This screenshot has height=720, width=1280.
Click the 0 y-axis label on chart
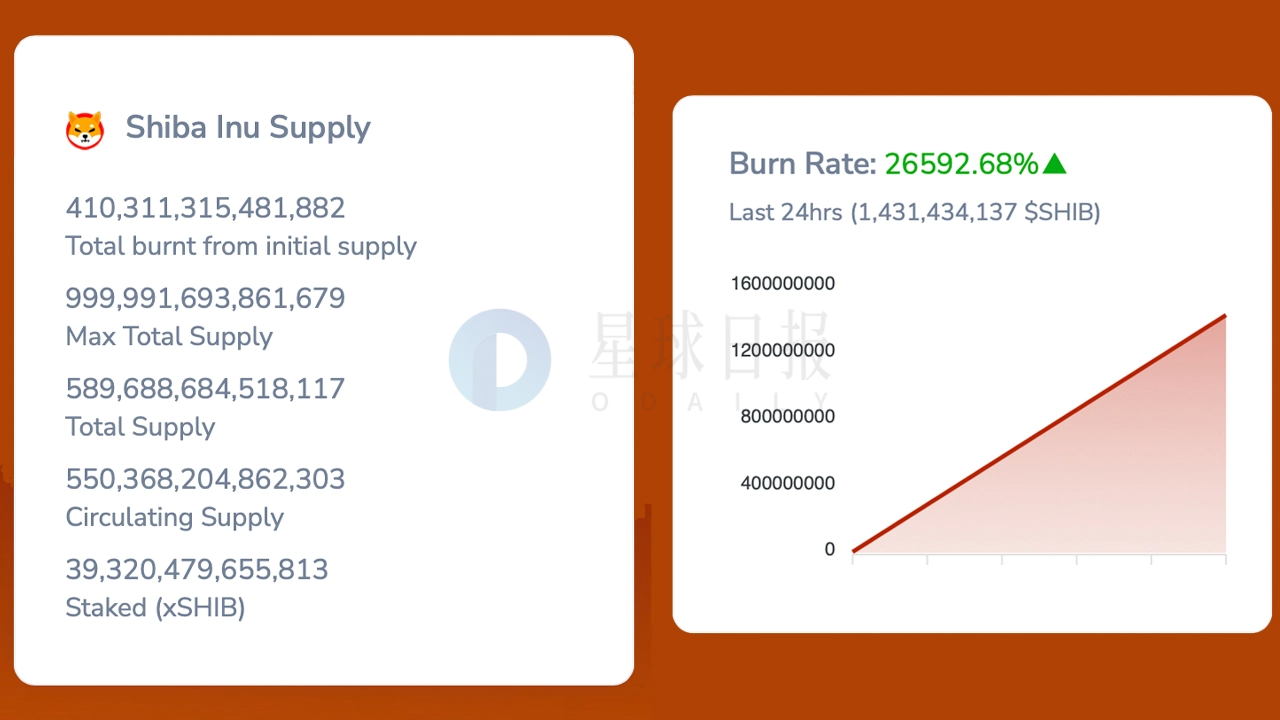click(x=829, y=550)
